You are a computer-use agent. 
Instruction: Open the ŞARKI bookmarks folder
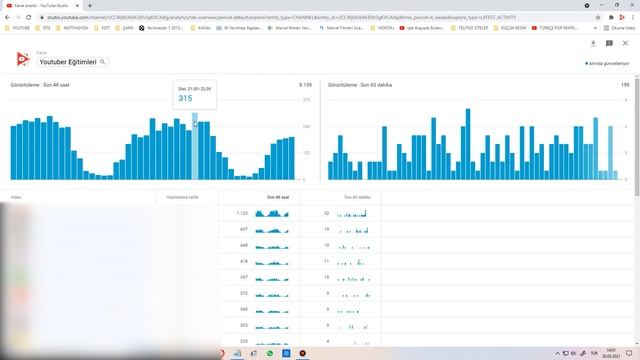124,28
